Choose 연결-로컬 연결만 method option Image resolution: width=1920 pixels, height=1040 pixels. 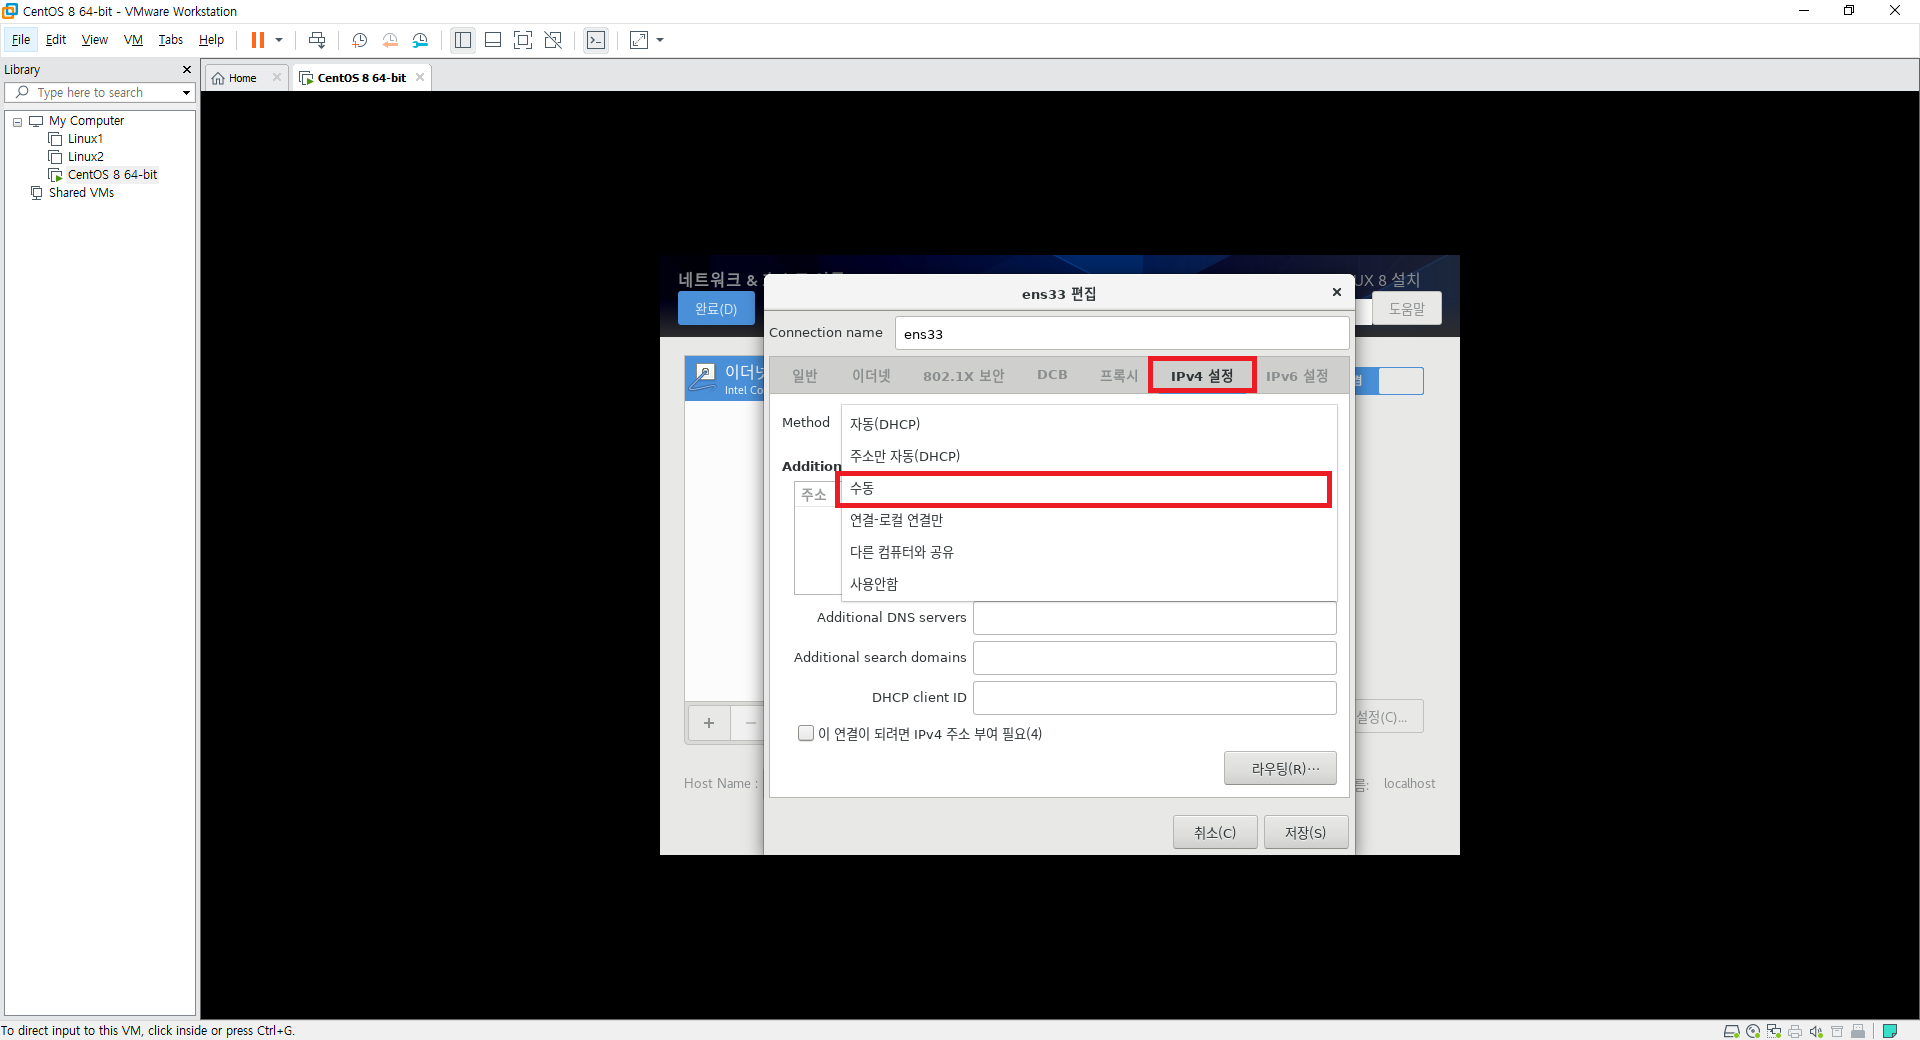click(1089, 520)
